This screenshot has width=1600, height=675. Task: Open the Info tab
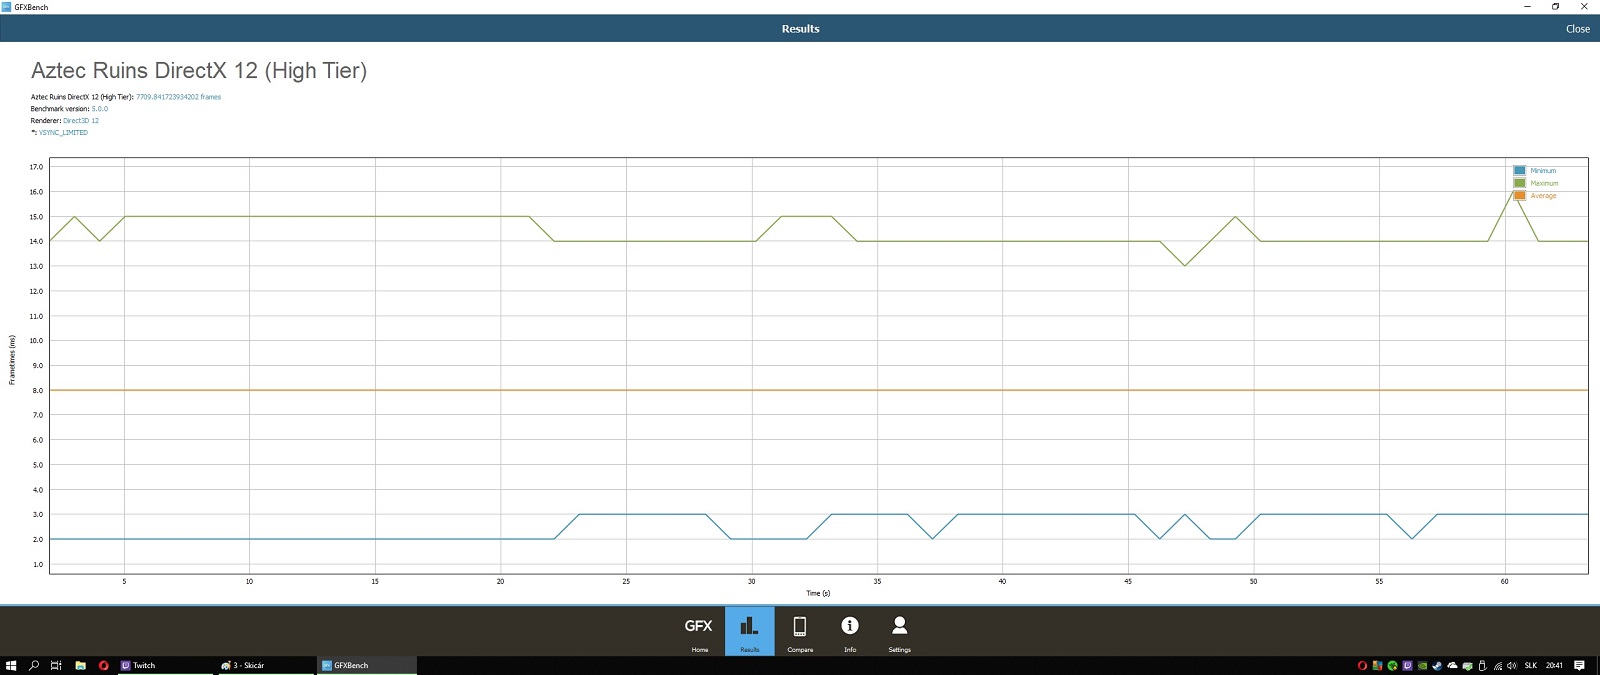click(849, 631)
